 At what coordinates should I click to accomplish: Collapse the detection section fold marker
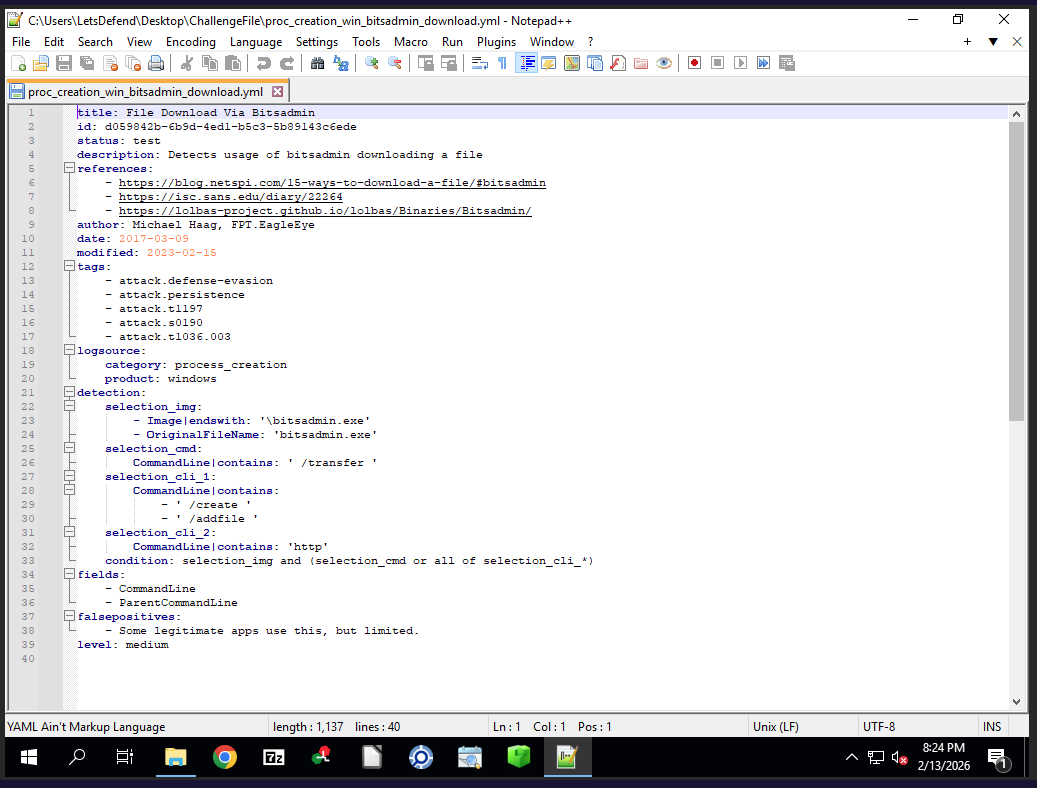click(69, 393)
